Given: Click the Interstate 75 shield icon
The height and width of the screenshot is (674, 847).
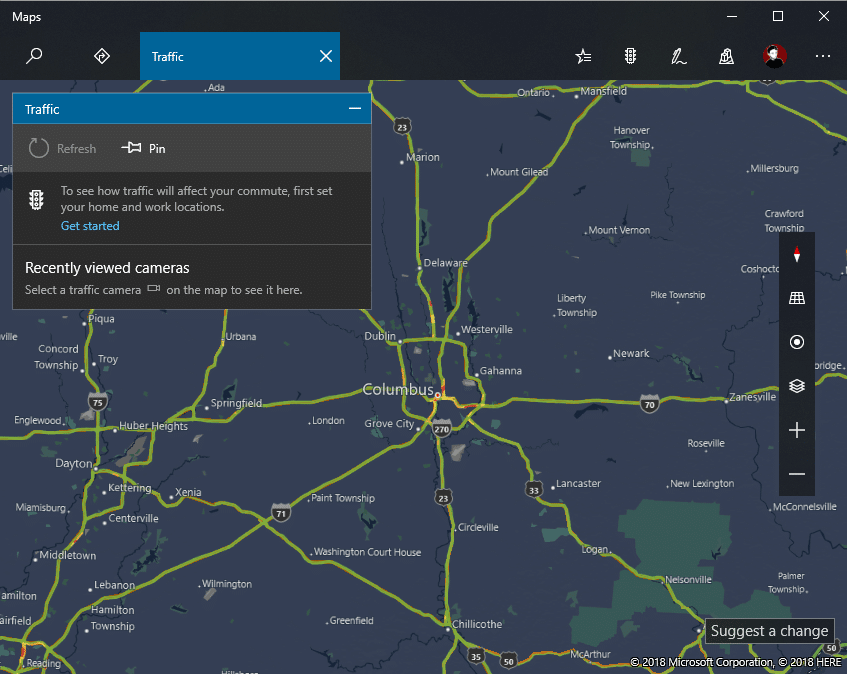Looking at the screenshot, I should (97, 402).
